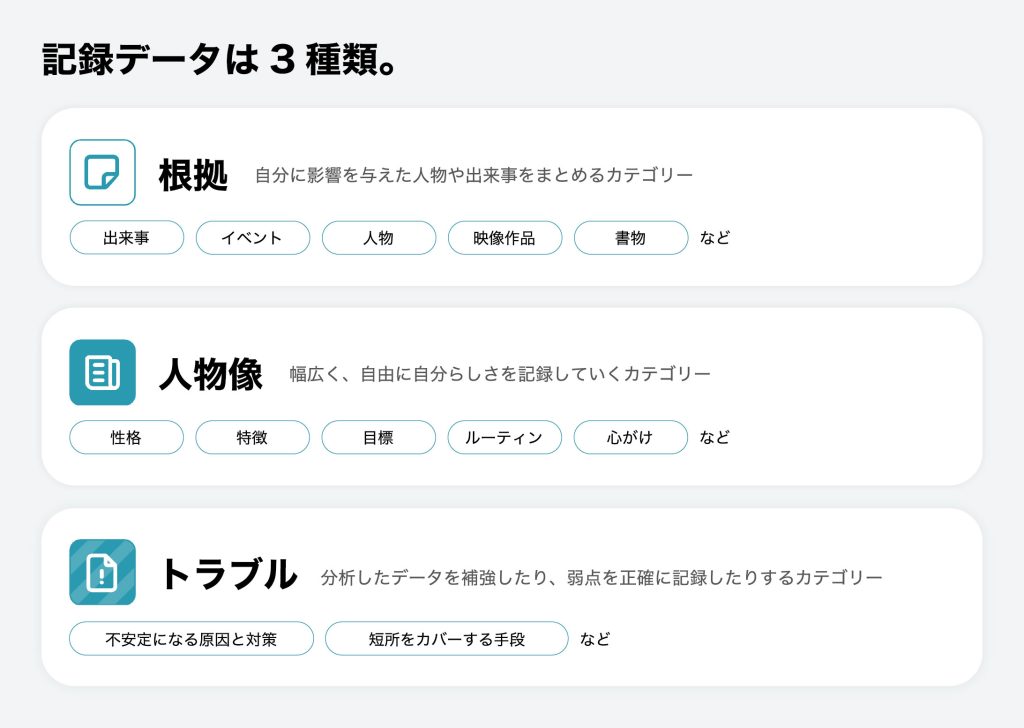Click the トラブル category heading
Viewport: 1024px width, 728px height.
pyautogui.click(x=228, y=575)
